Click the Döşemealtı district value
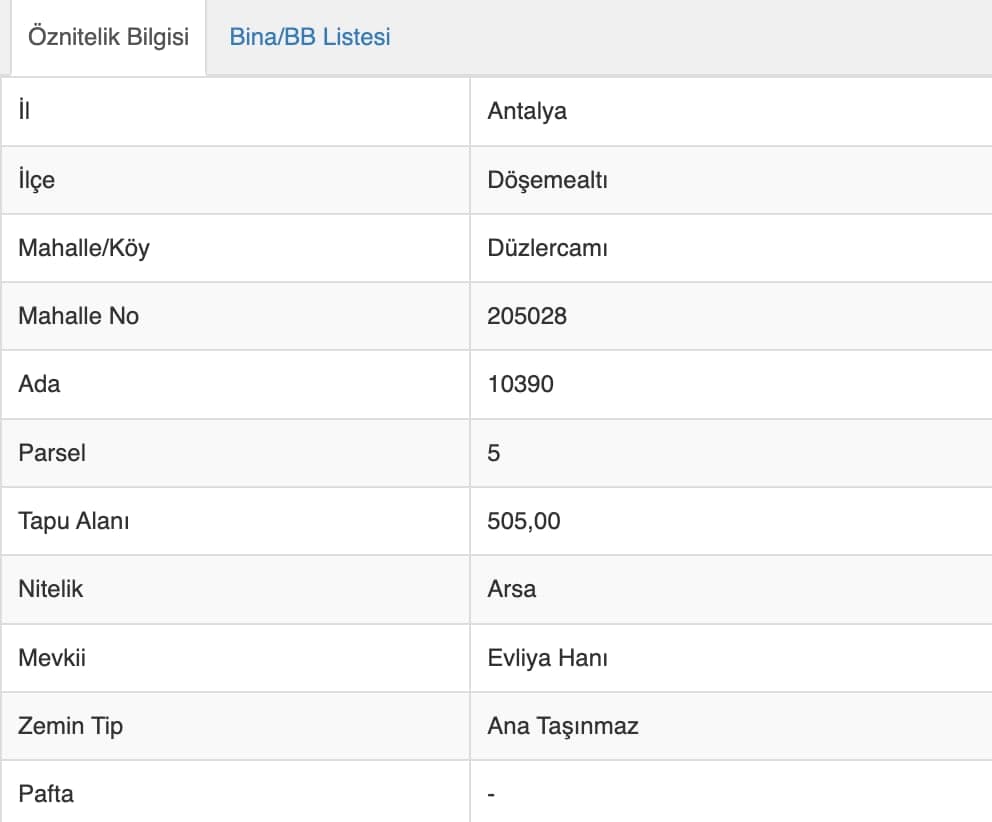Screen dimensions: 992x822 [x=547, y=180]
